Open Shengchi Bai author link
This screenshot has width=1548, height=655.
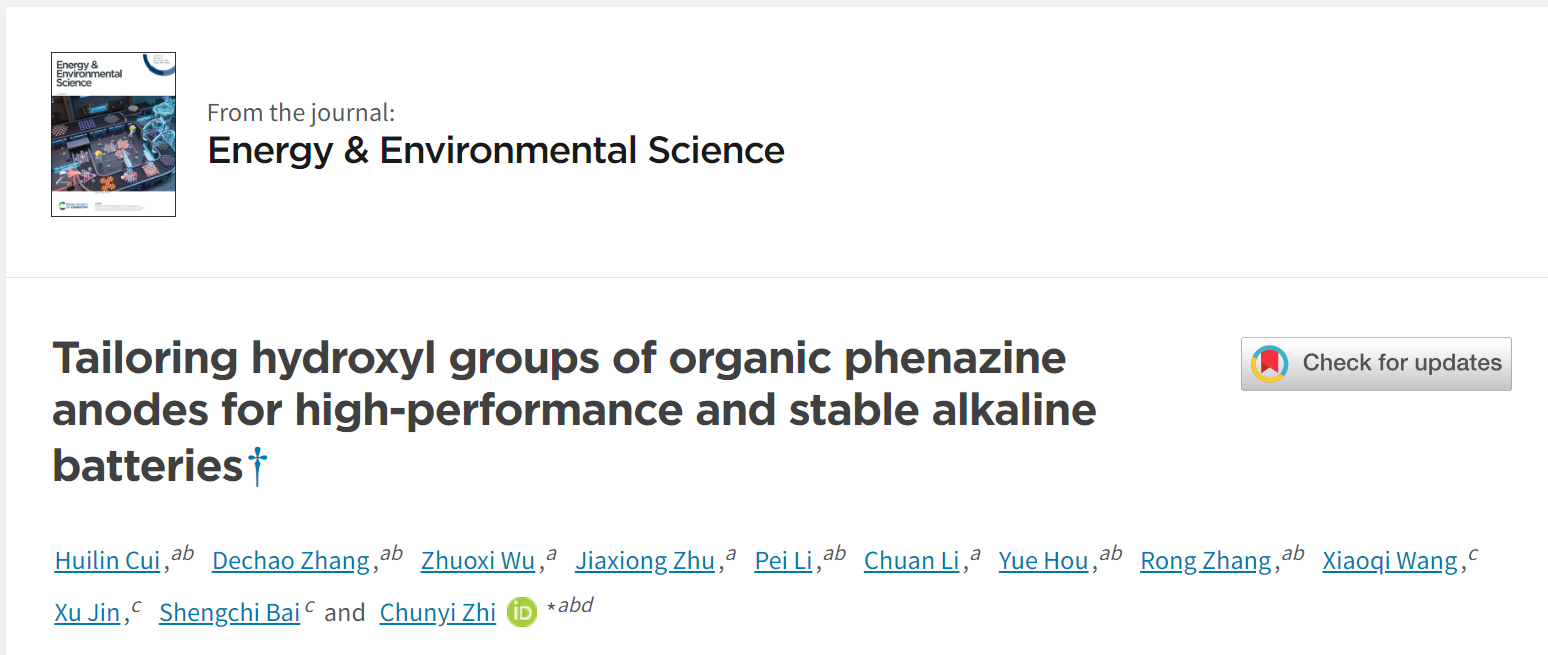click(230, 613)
